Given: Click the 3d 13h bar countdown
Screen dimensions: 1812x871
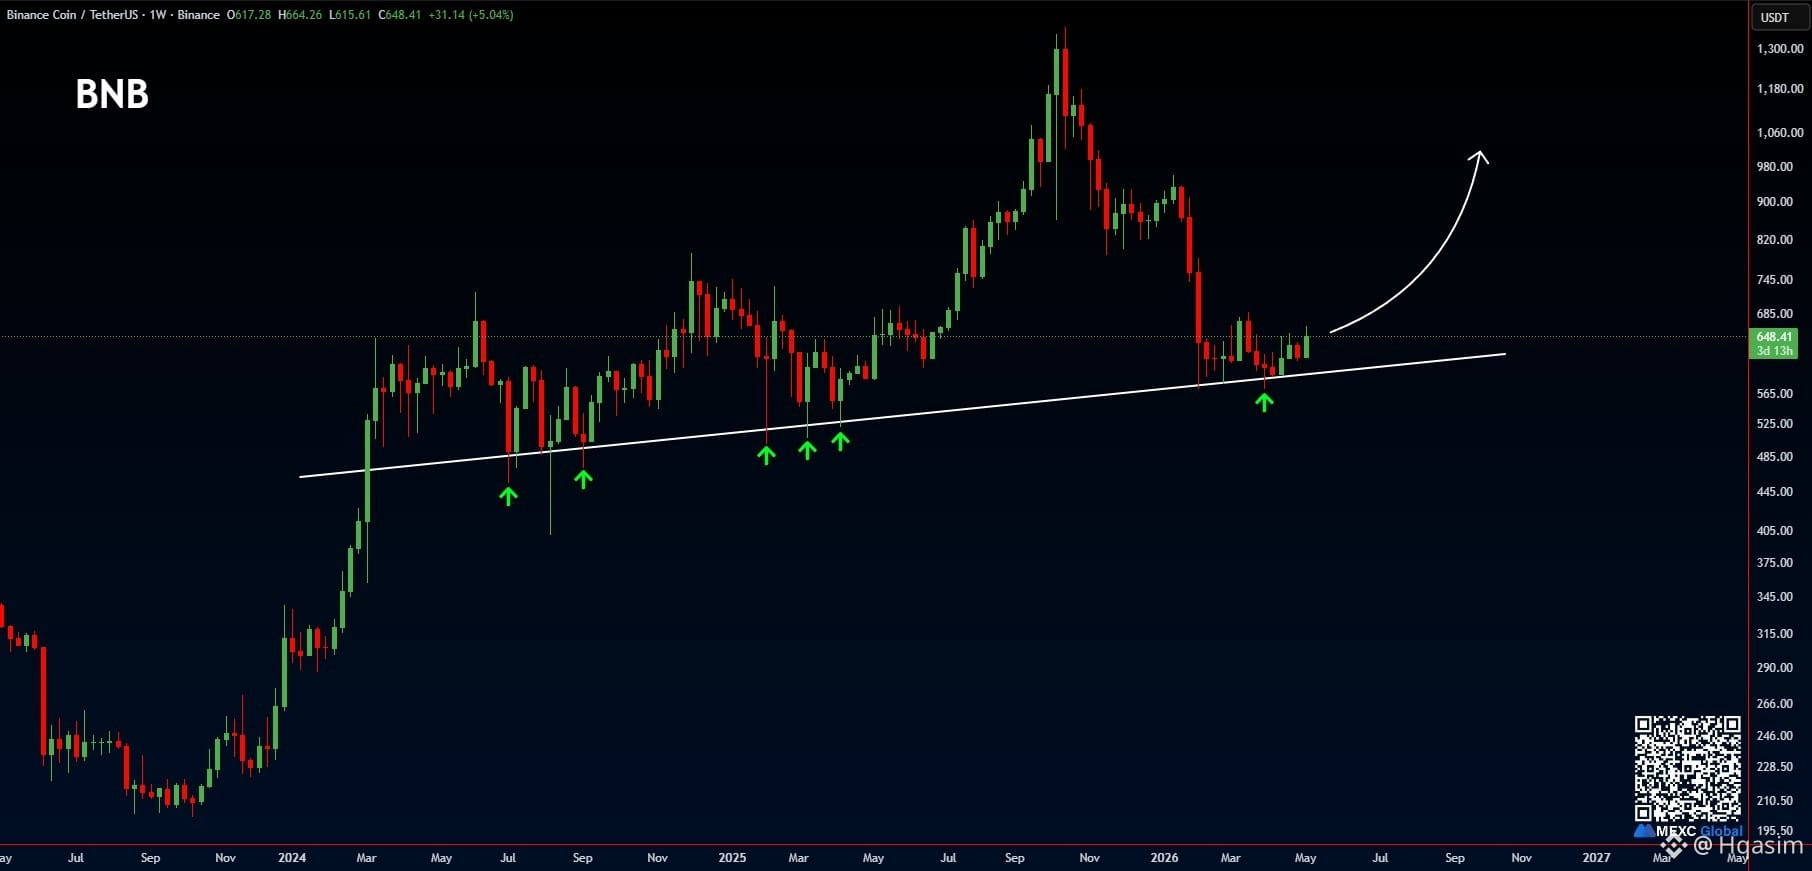Looking at the screenshot, I should pyautogui.click(x=1774, y=351).
